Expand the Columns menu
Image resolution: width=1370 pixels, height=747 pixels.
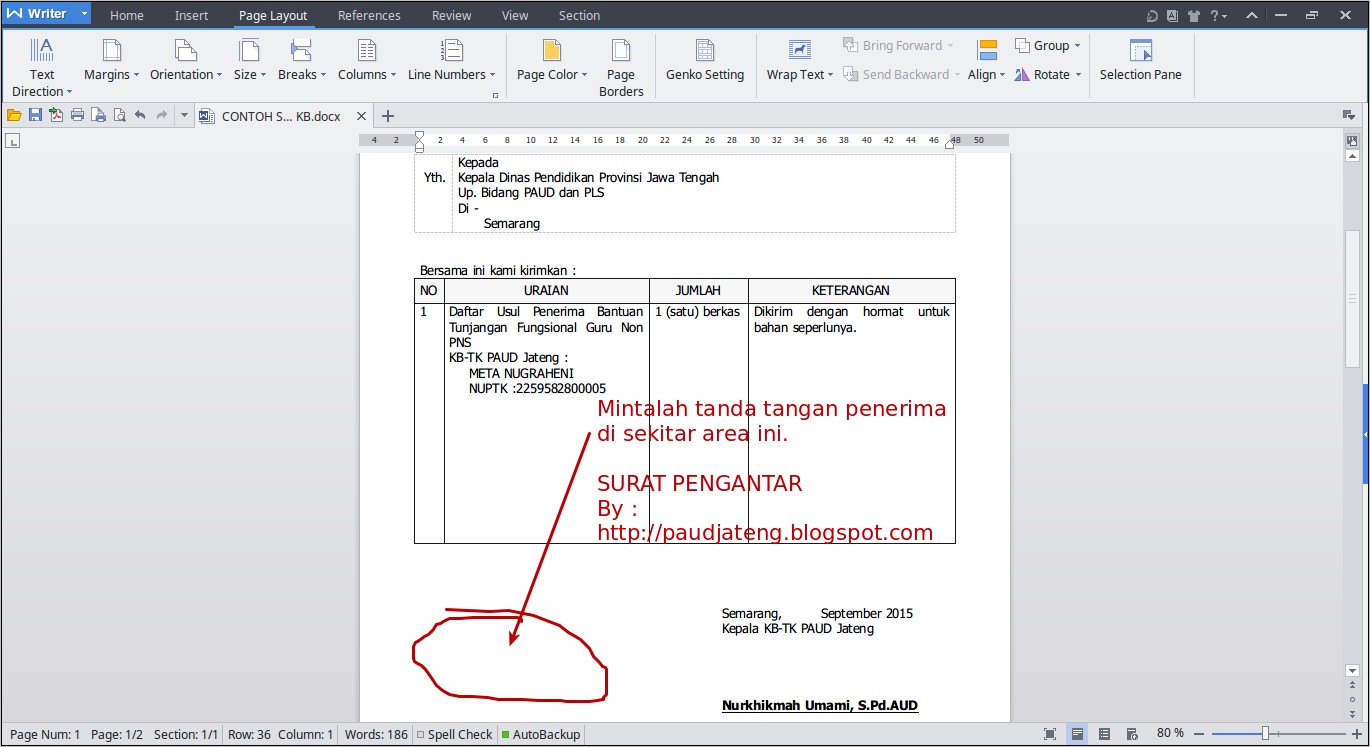pyautogui.click(x=367, y=60)
